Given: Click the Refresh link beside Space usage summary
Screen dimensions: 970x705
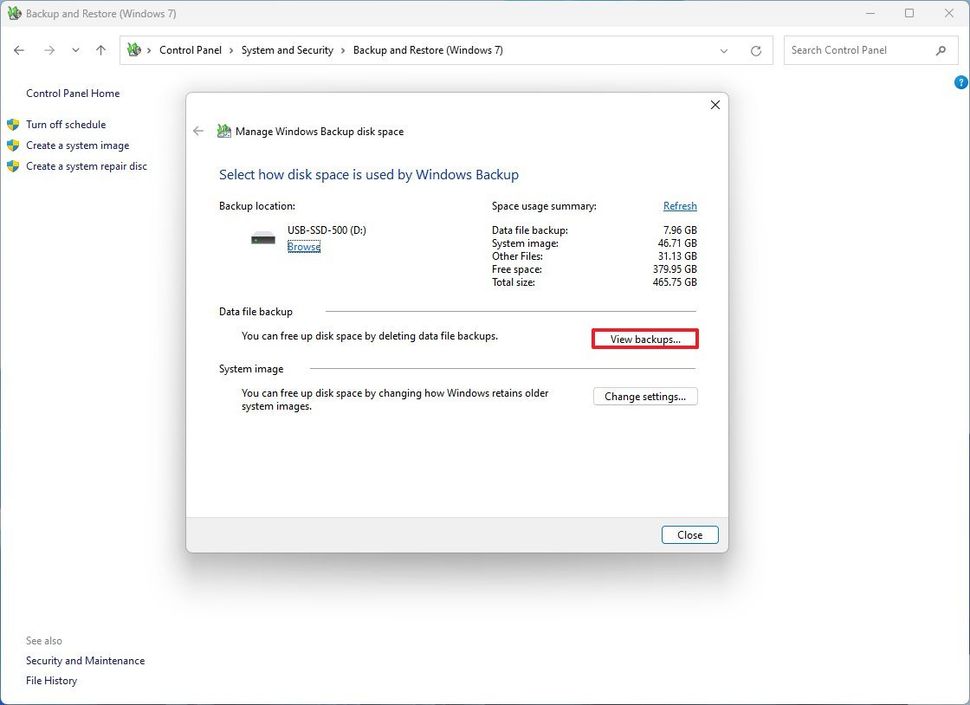Looking at the screenshot, I should coord(680,206).
